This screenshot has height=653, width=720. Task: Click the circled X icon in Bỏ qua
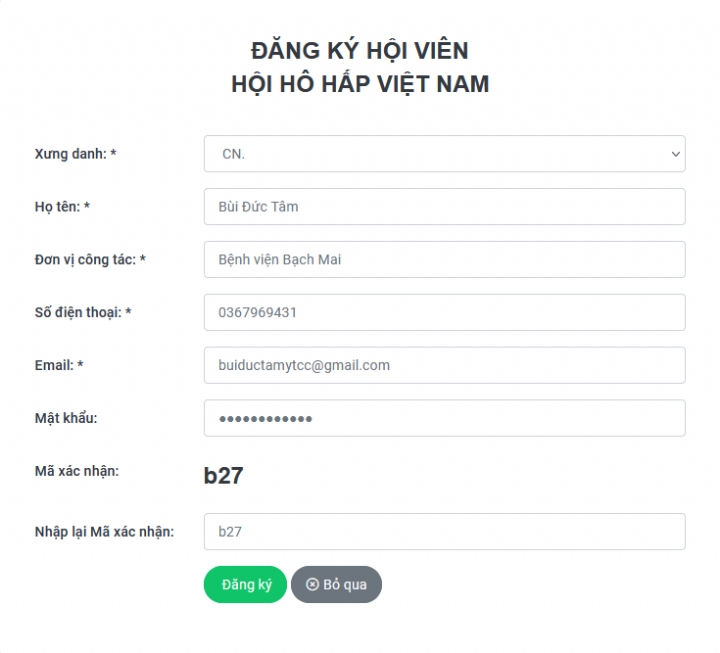click(312, 585)
